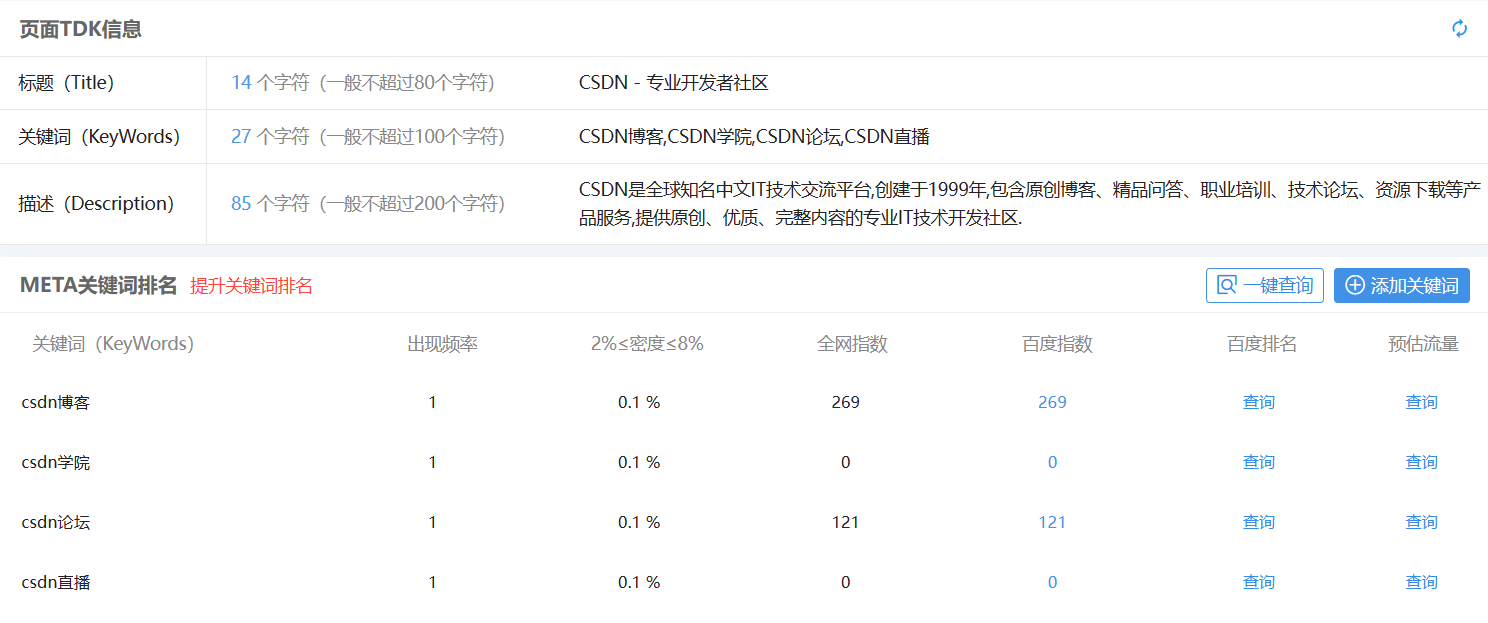Click the 14 个字符 title count
The image size is (1488, 623).
[x=363, y=83]
